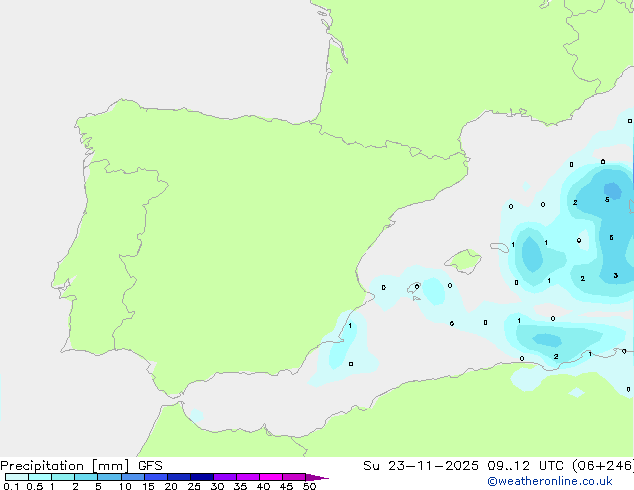Click the 40 to 45 mm magenta swatch

271,477
